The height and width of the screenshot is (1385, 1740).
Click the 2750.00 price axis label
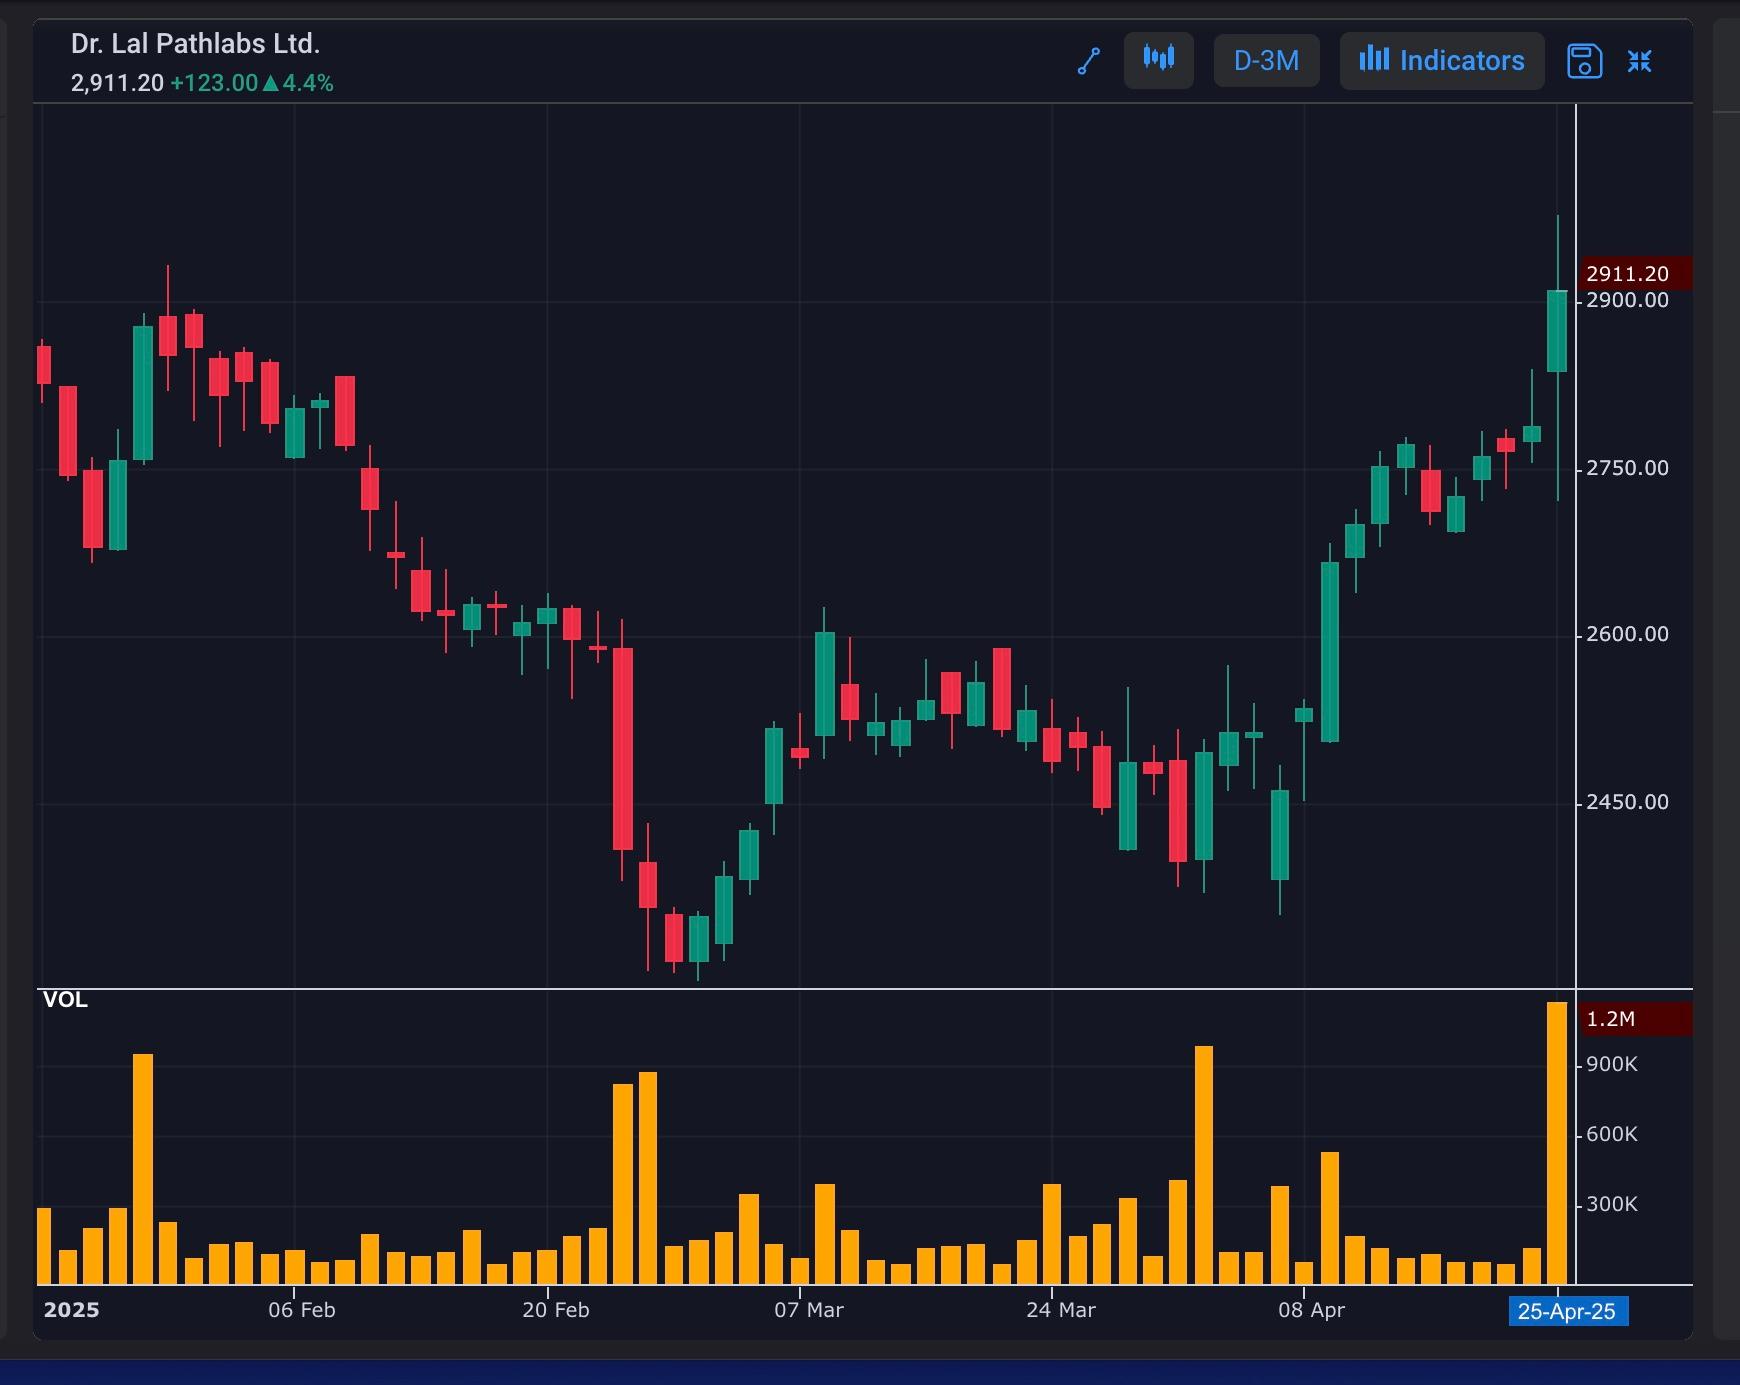1628,468
